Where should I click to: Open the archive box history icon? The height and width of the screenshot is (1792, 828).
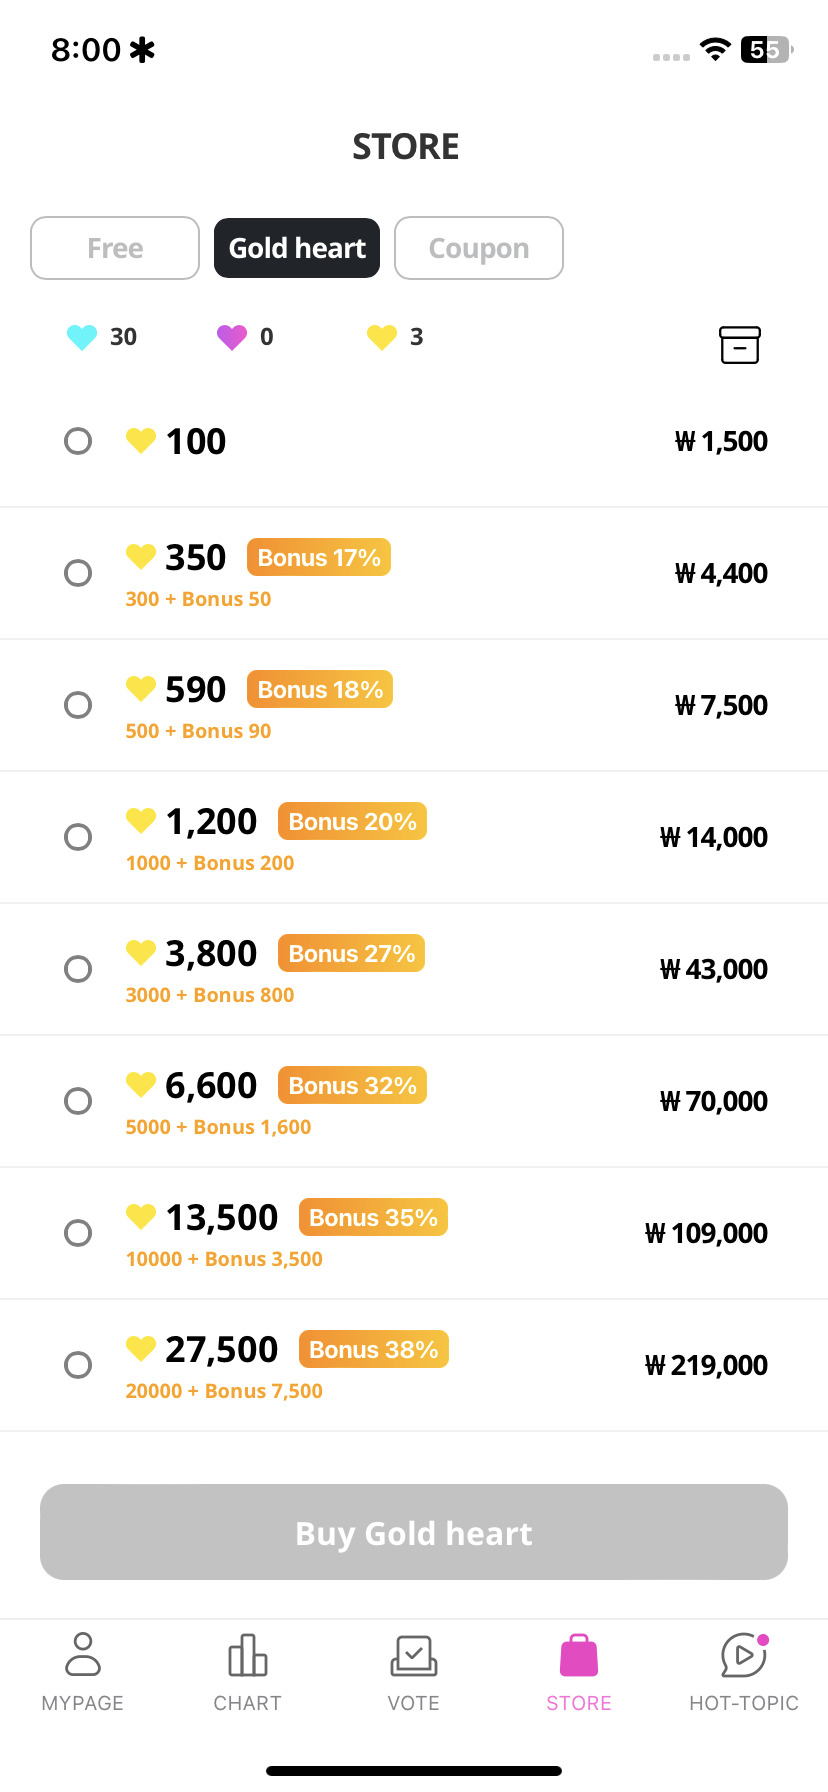click(740, 345)
